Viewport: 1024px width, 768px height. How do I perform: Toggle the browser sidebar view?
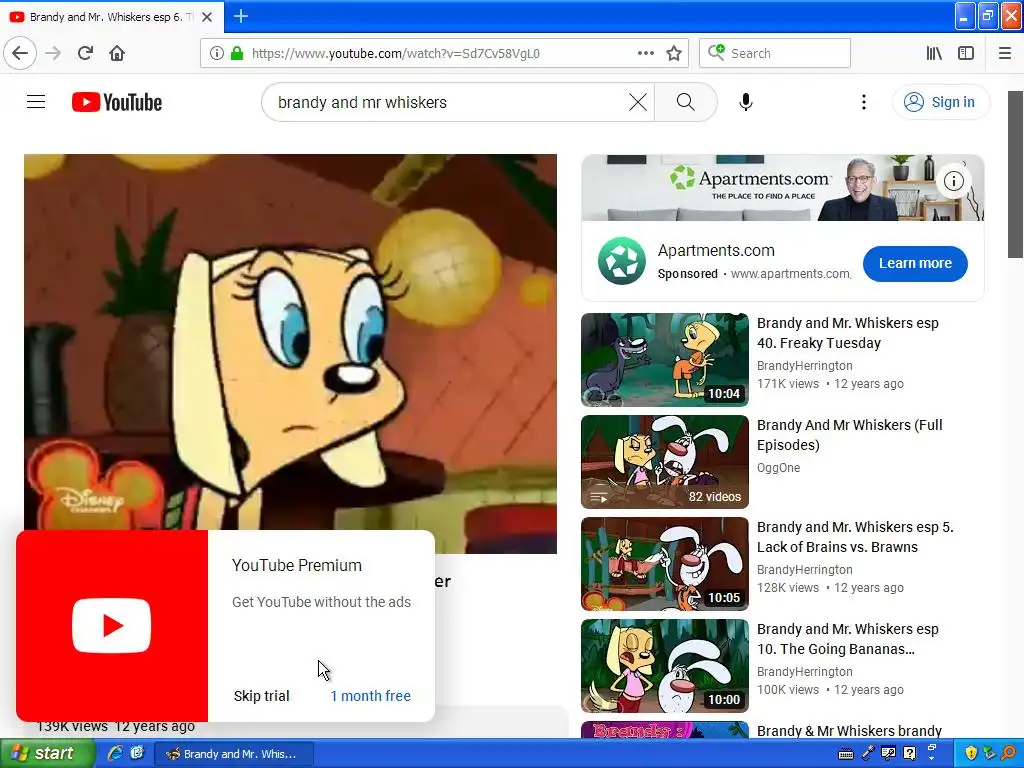coord(966,53)
